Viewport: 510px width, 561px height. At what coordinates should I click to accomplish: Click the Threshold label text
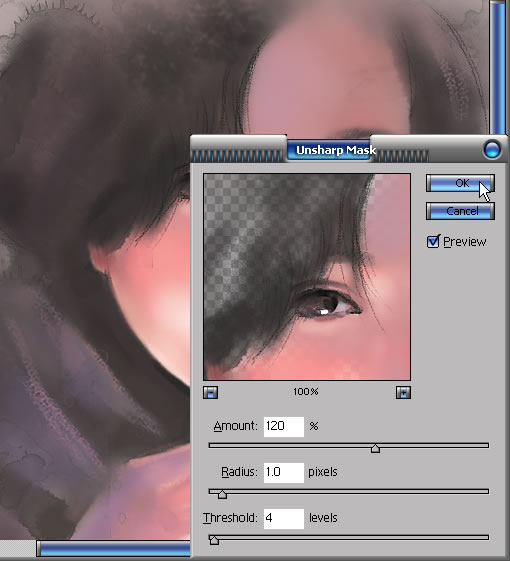[230, 518]
